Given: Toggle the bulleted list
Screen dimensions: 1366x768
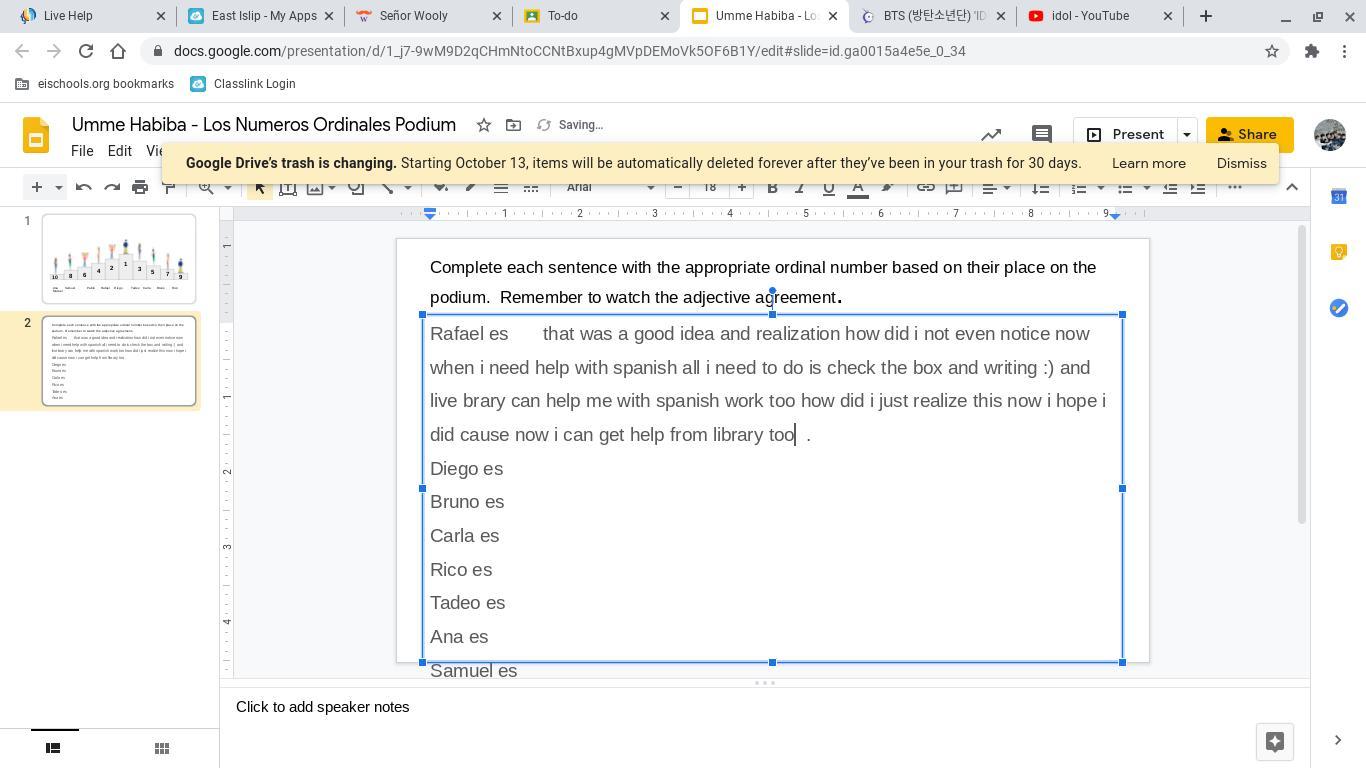Looking at the screenshot, I should [1125, 187].
